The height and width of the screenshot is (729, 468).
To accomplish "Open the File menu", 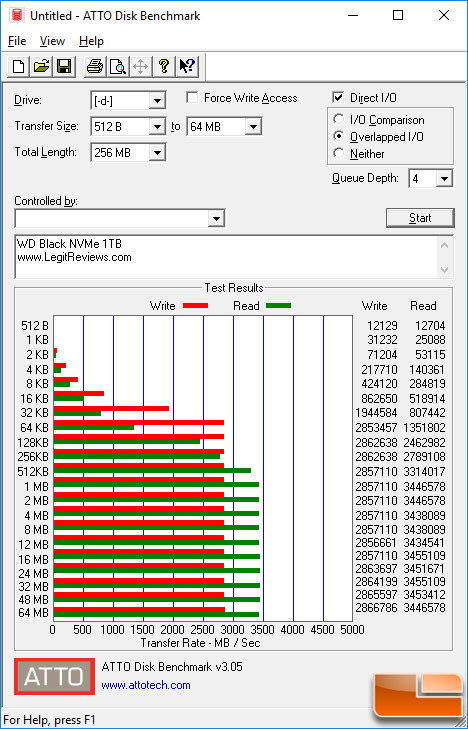I will [x=17, y=41].
